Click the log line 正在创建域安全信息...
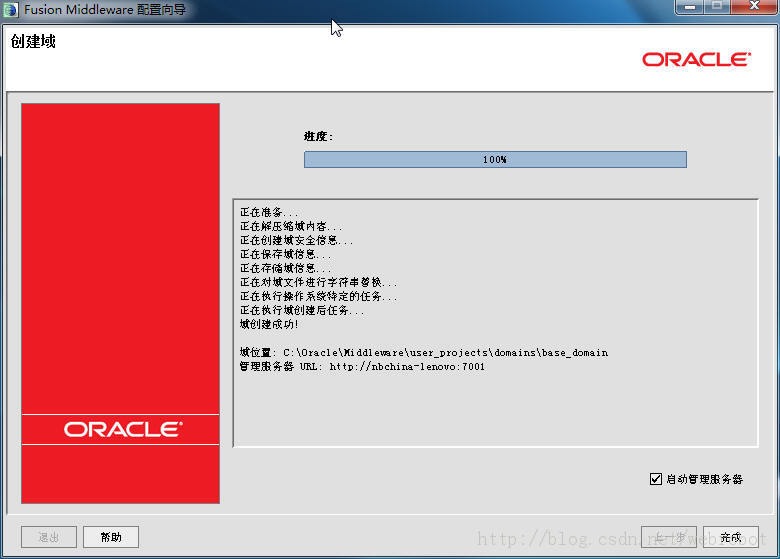The height and width of the screenshot is (559, 780). point(296,240)
